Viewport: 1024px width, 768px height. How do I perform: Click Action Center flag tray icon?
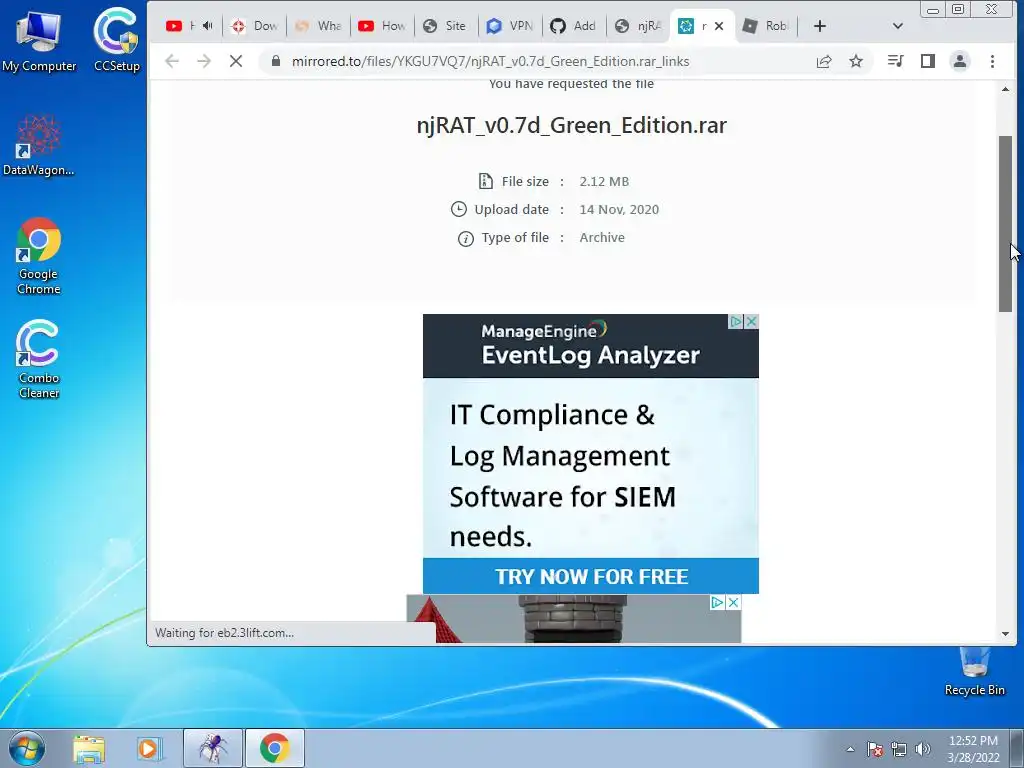[874, 749]
